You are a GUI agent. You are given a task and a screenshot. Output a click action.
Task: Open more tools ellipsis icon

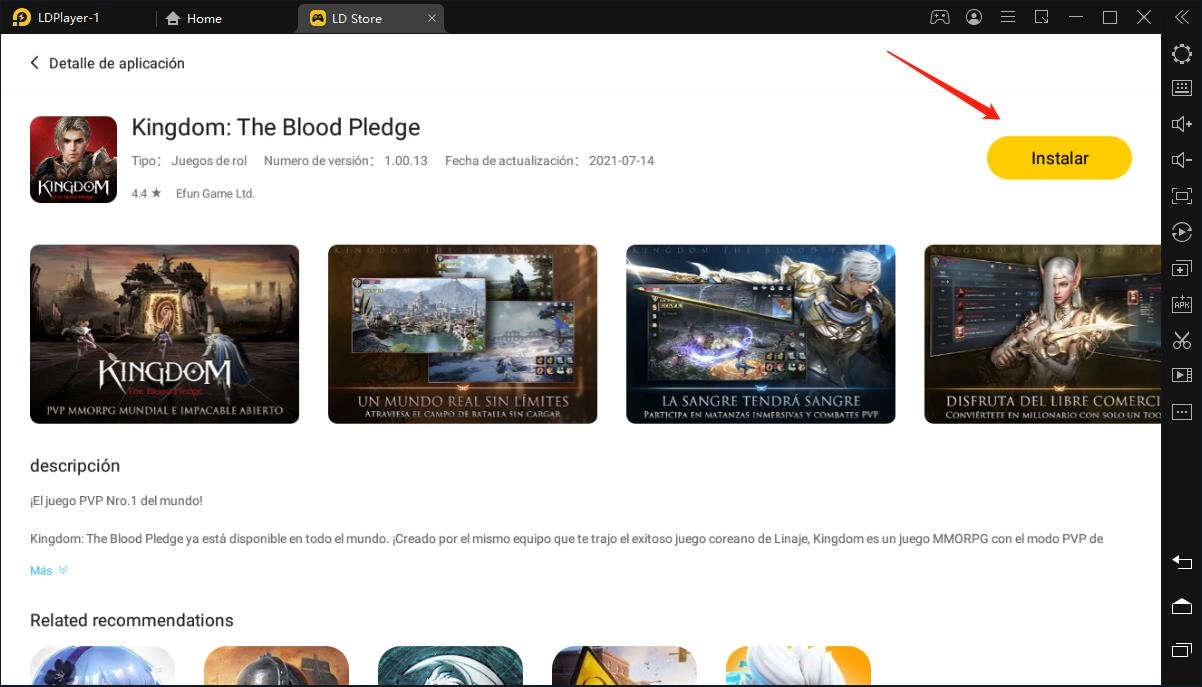(x=1181, y=411)
